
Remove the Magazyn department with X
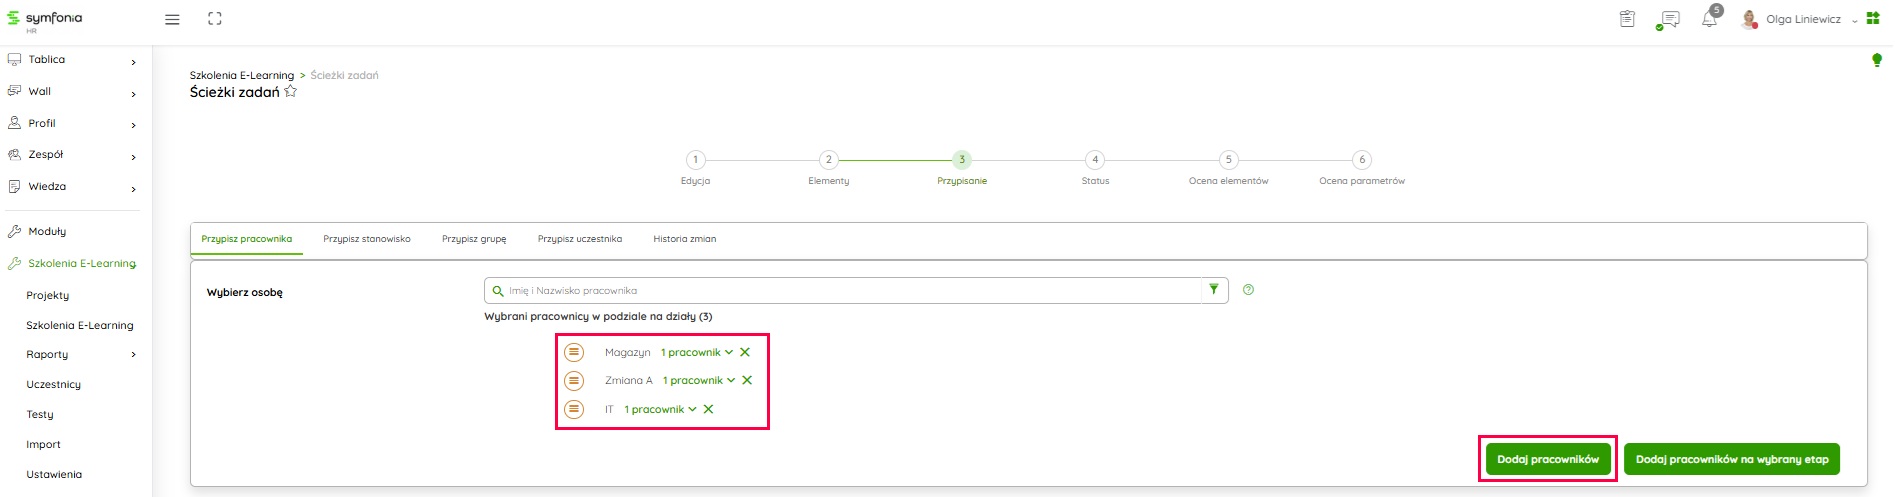pos(745,352)
